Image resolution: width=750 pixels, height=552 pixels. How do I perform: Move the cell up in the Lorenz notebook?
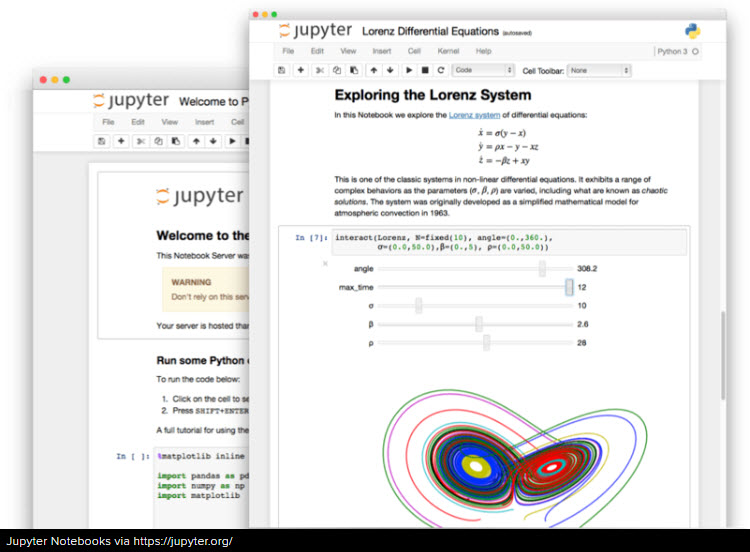point(373,70)
